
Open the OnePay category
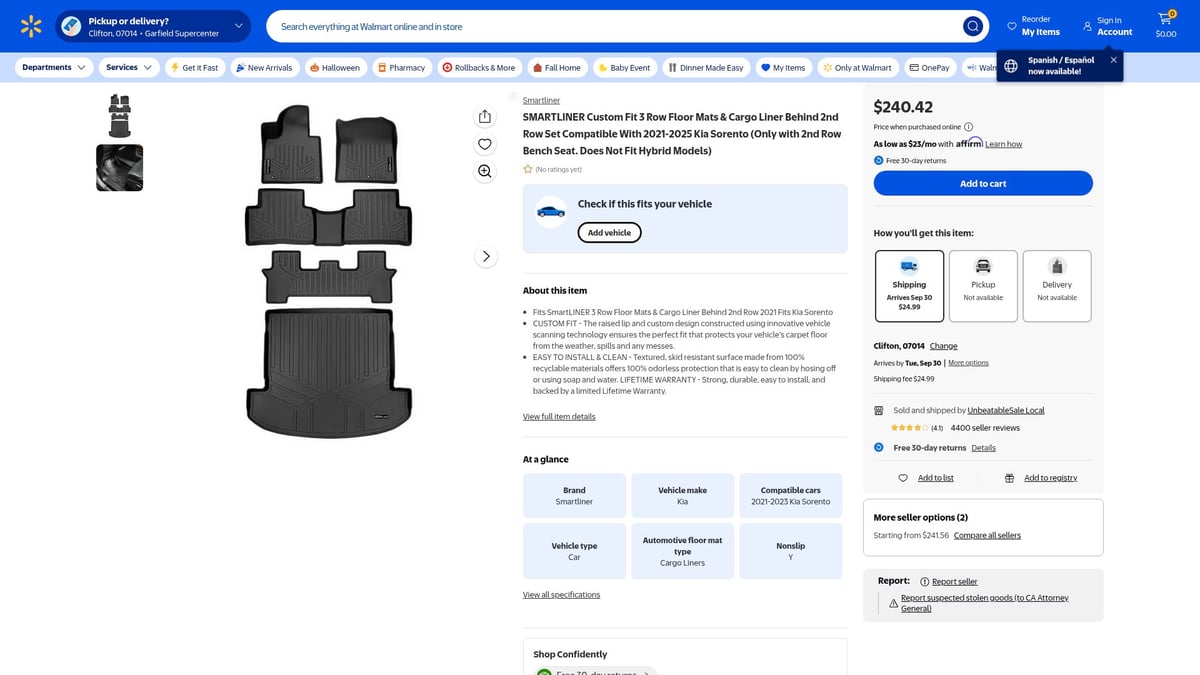(x=930, y=68)
